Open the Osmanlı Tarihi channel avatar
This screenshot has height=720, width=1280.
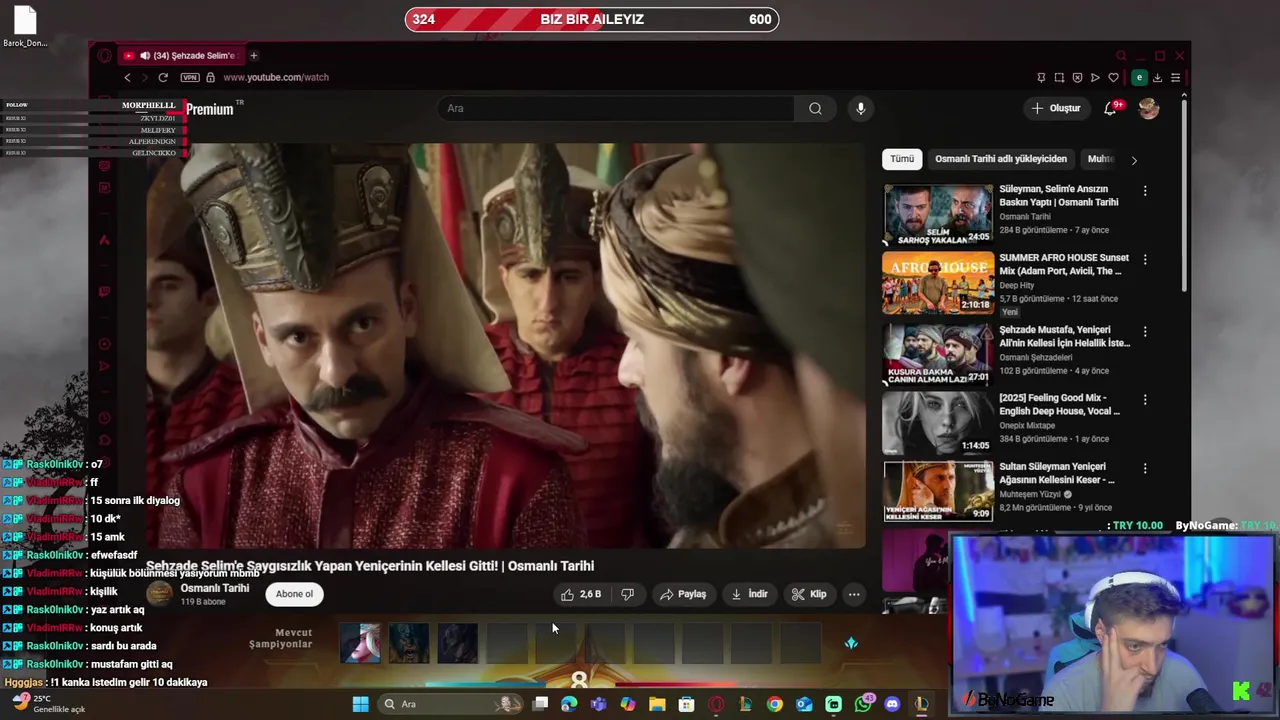pyautogui.click(x=159, y=594)
